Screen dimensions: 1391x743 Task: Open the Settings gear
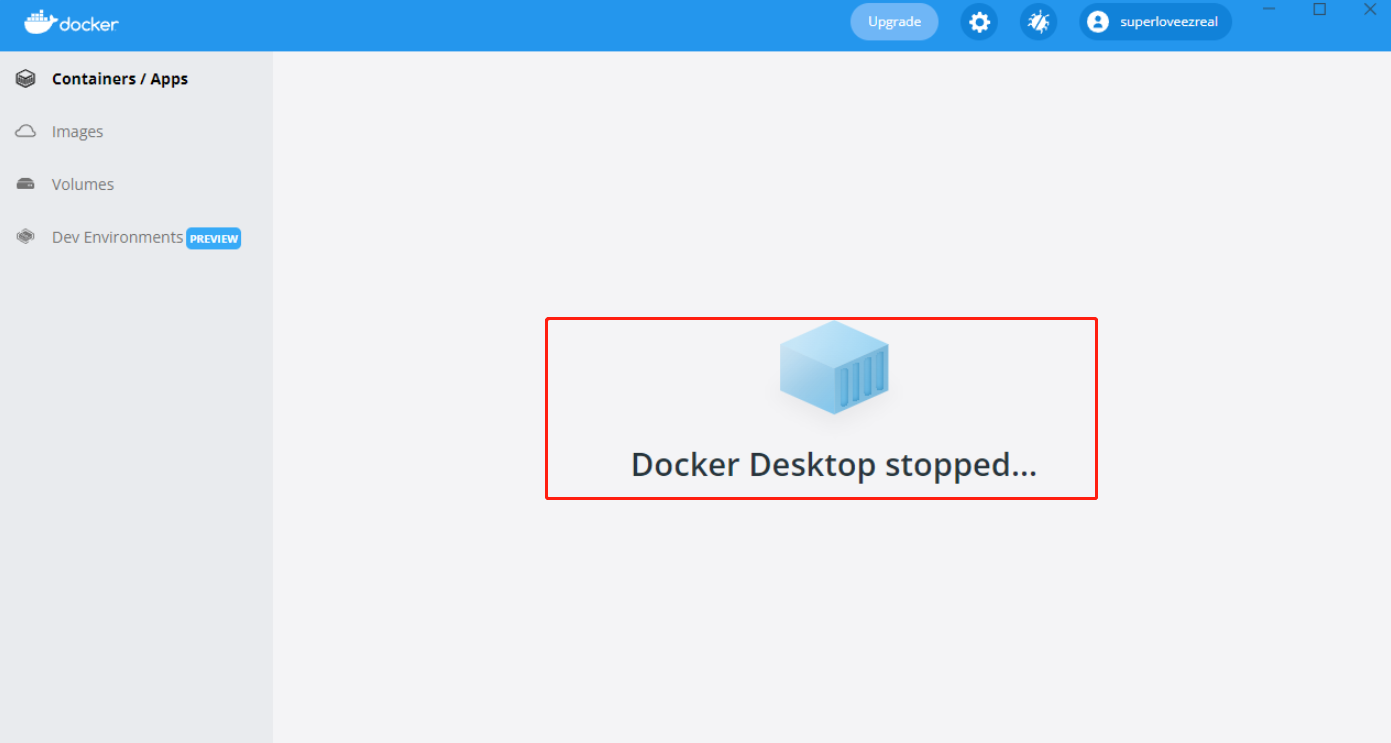coord(978,21)
